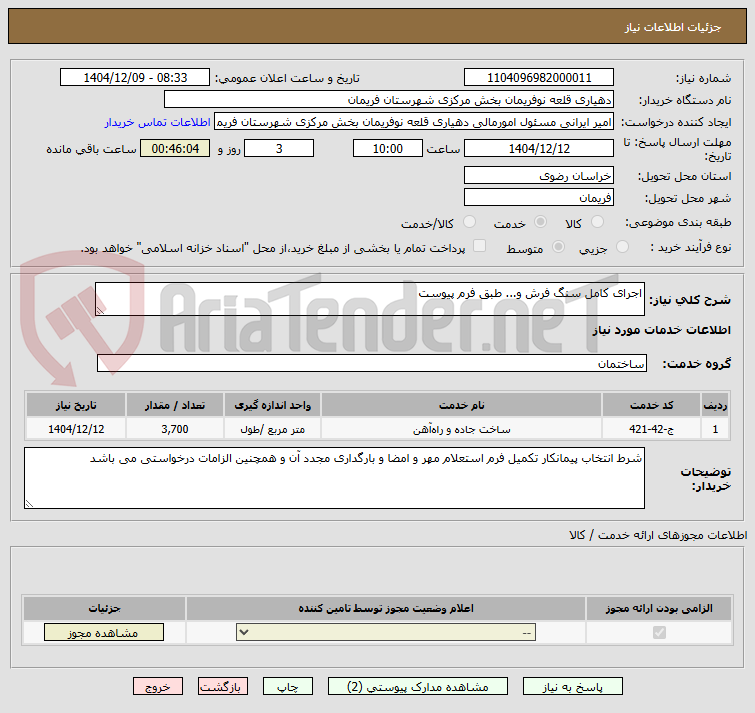Screen dimensions: 755x713
Task: Click the شرح کلی نیاز text area
Action: coord(370,299)
